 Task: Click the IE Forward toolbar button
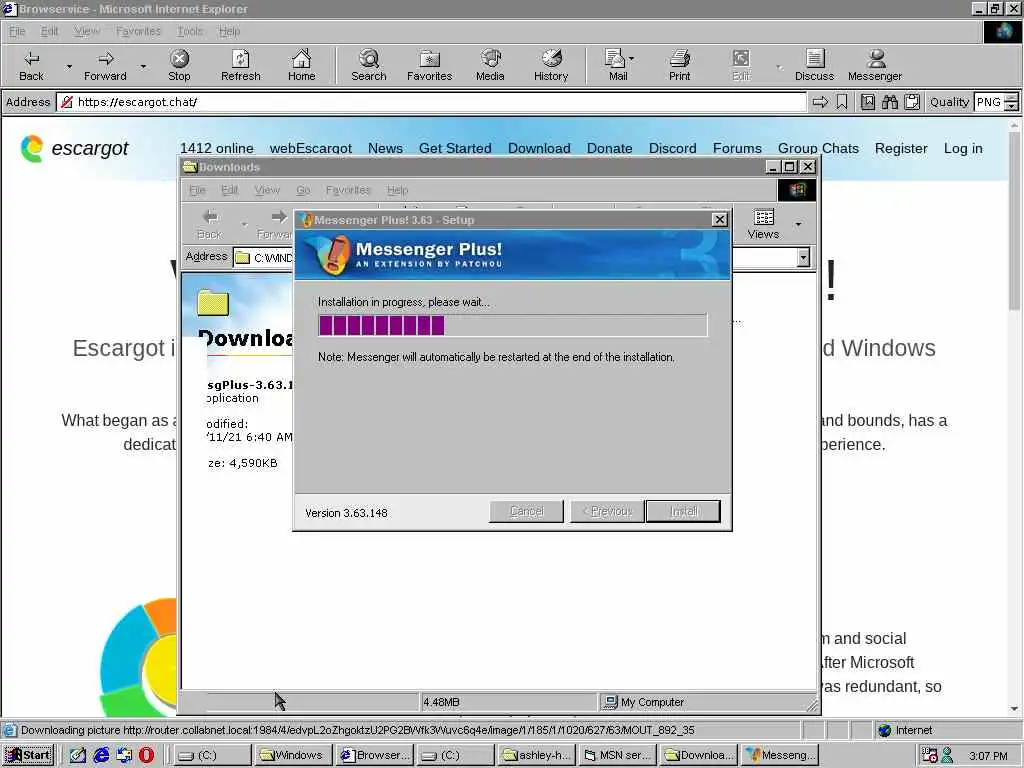click(x=105, y=65)
